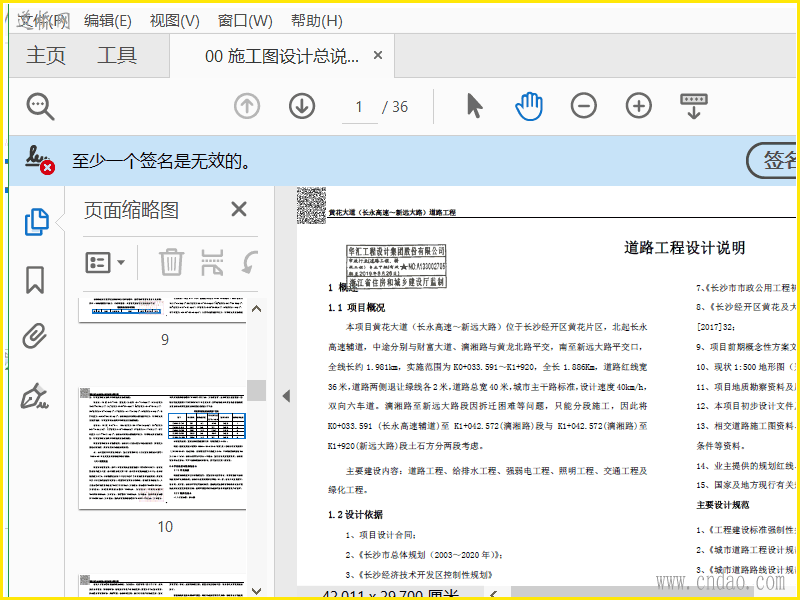800x600 pixels.
Task: Click thumbnail panel scroll up arrow
Action: [x=257, y=309]
